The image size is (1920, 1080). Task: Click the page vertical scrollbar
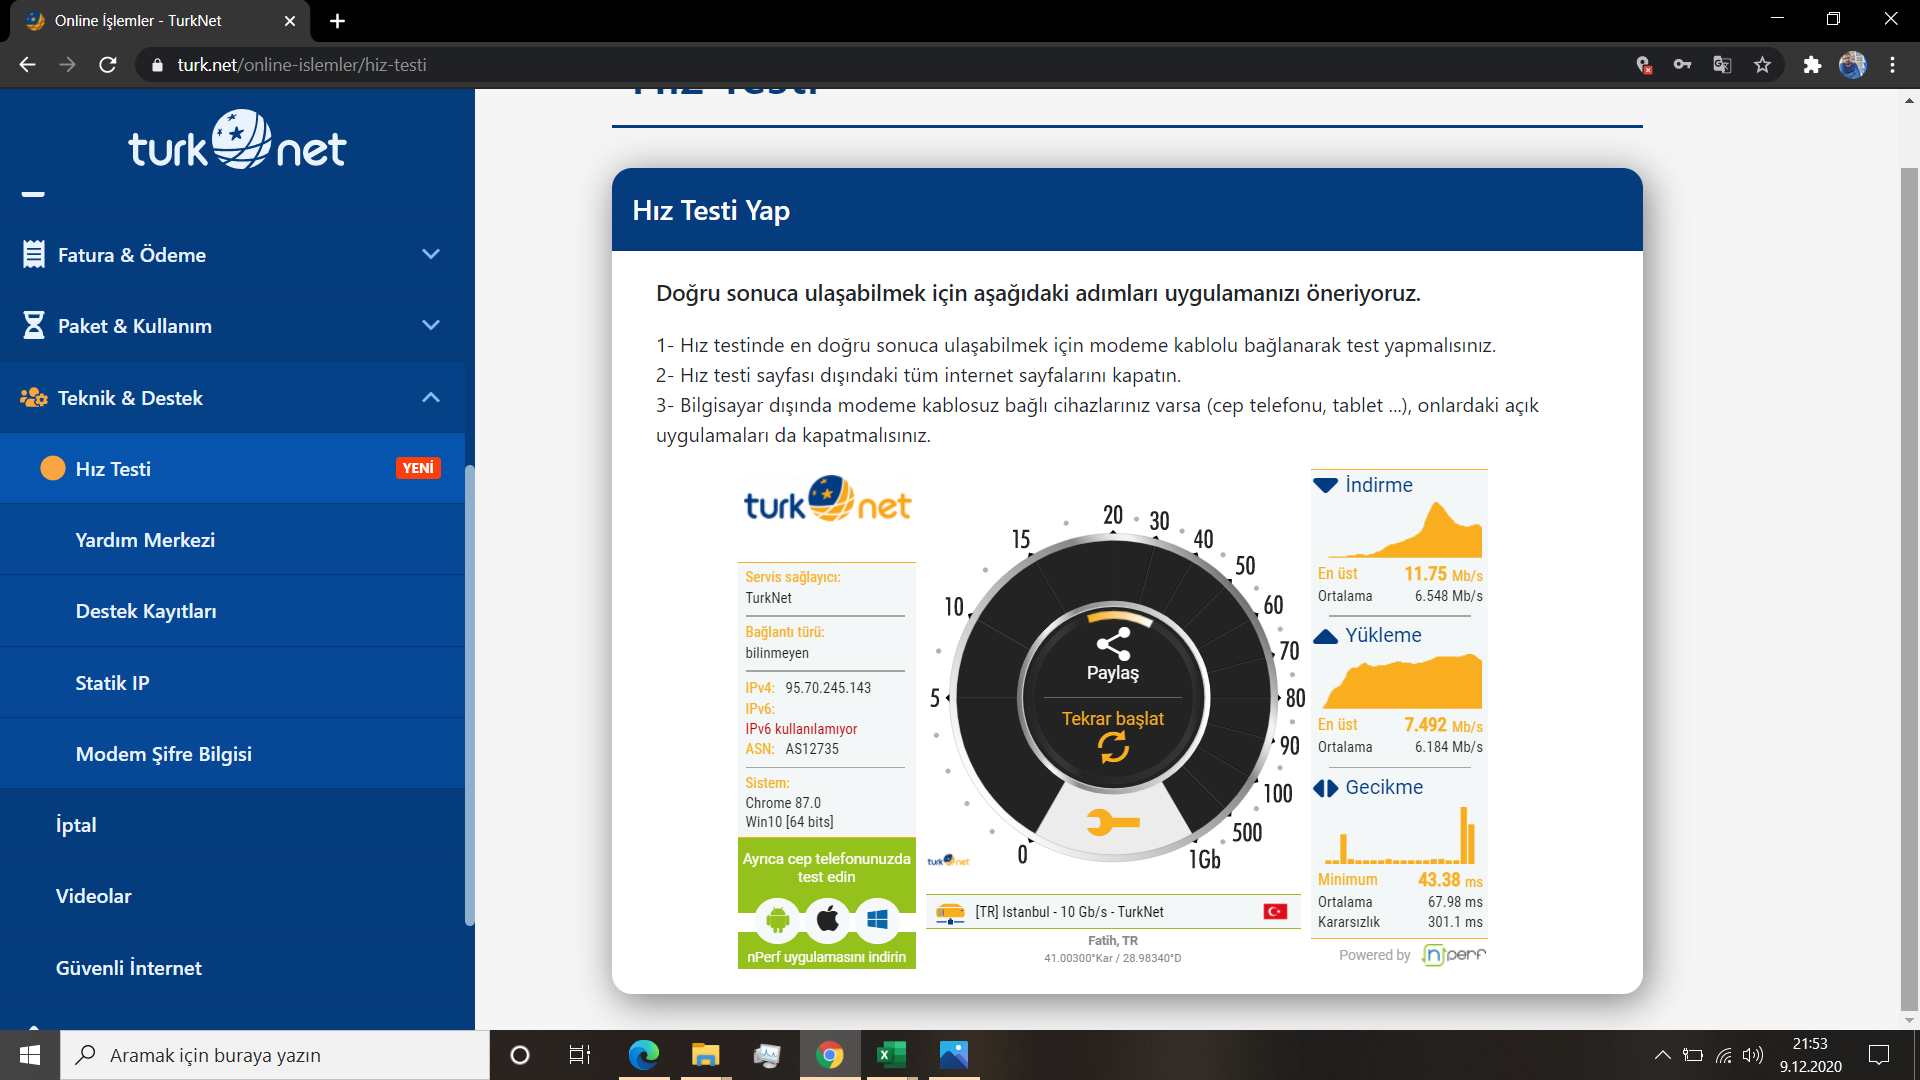1909,590
